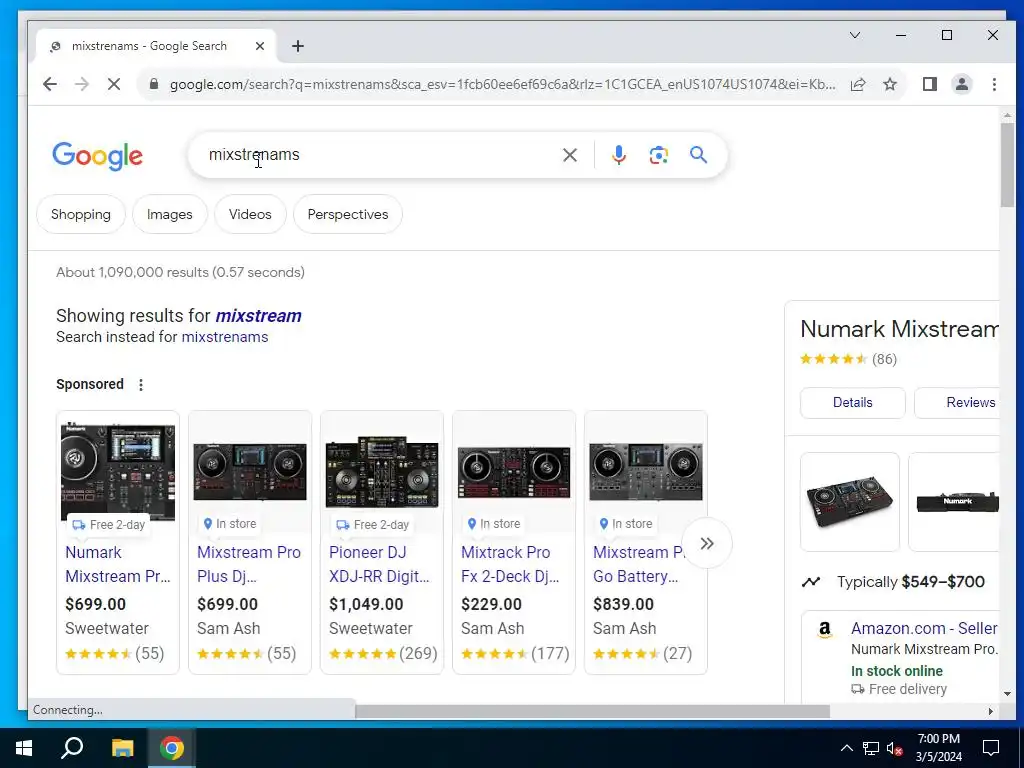View site info via the padlock icon
The width and height of the screenshot is (1024, 768).
point(154,84)
